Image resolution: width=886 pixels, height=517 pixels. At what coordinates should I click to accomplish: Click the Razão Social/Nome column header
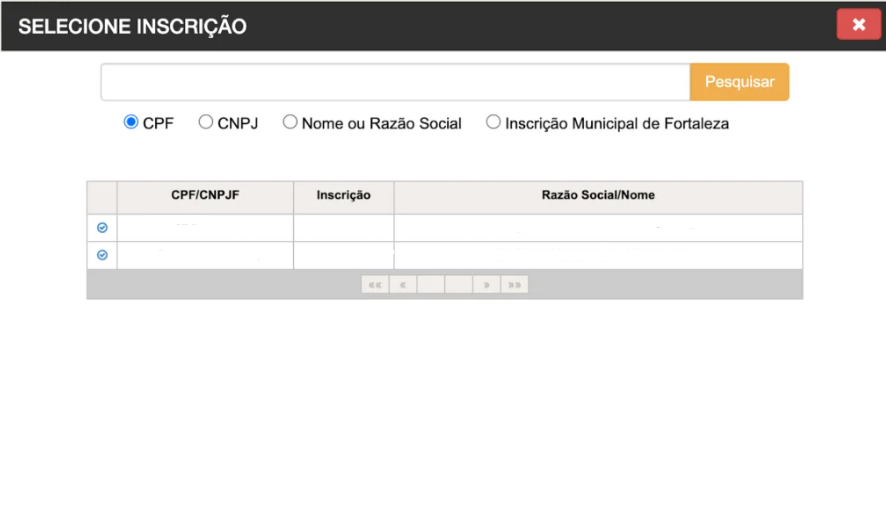(598, 196)
